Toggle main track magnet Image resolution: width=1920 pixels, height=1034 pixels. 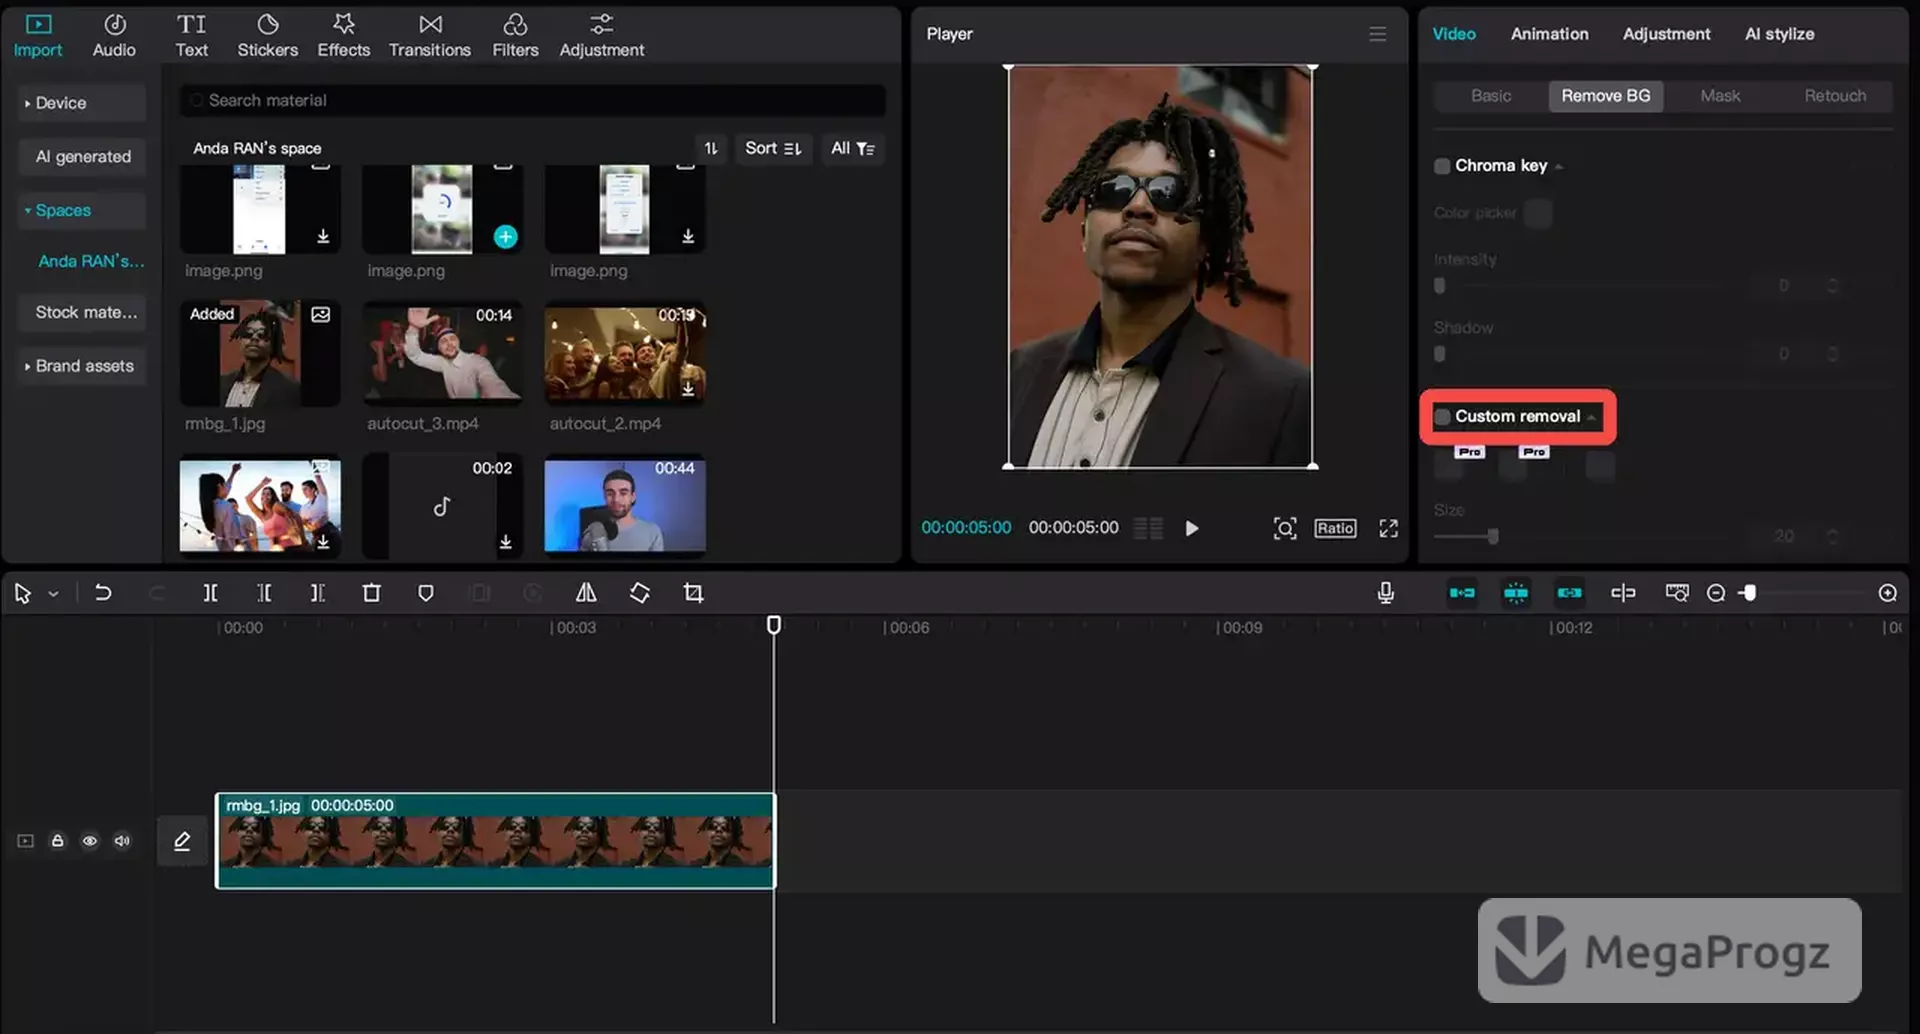[x=1461, y=593]
